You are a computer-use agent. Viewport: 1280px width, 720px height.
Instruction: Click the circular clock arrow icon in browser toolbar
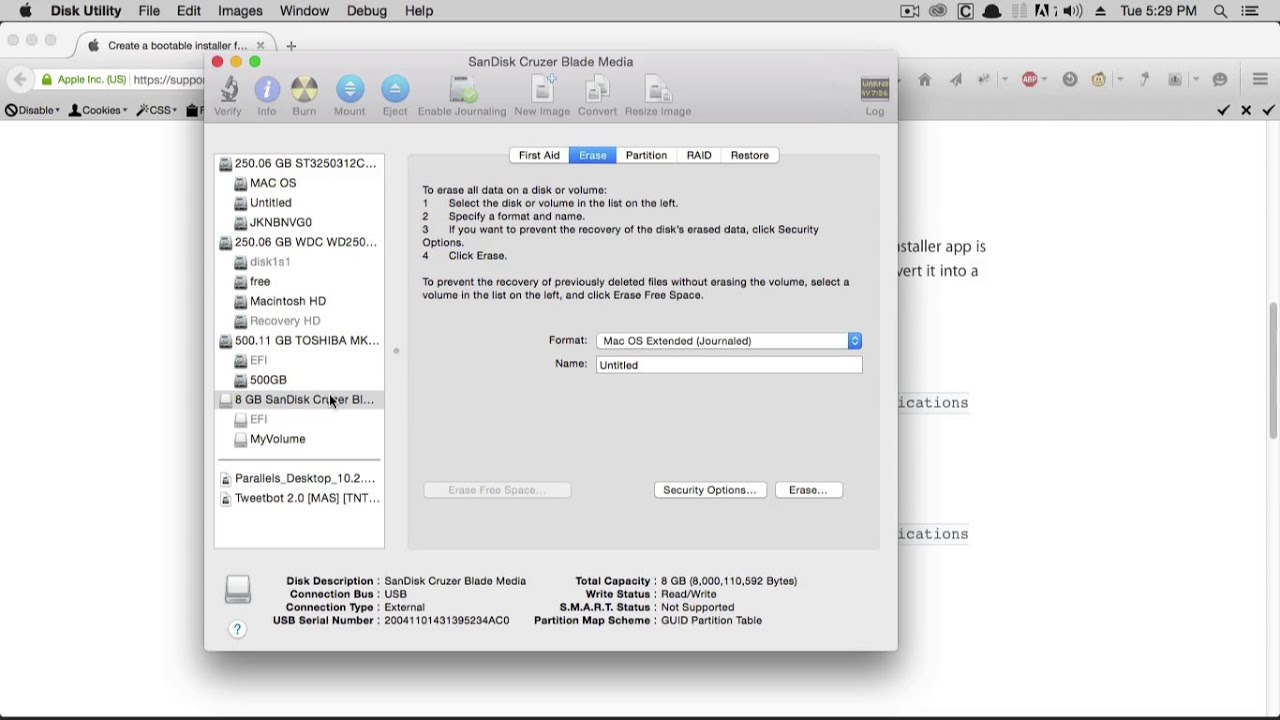1070,79
